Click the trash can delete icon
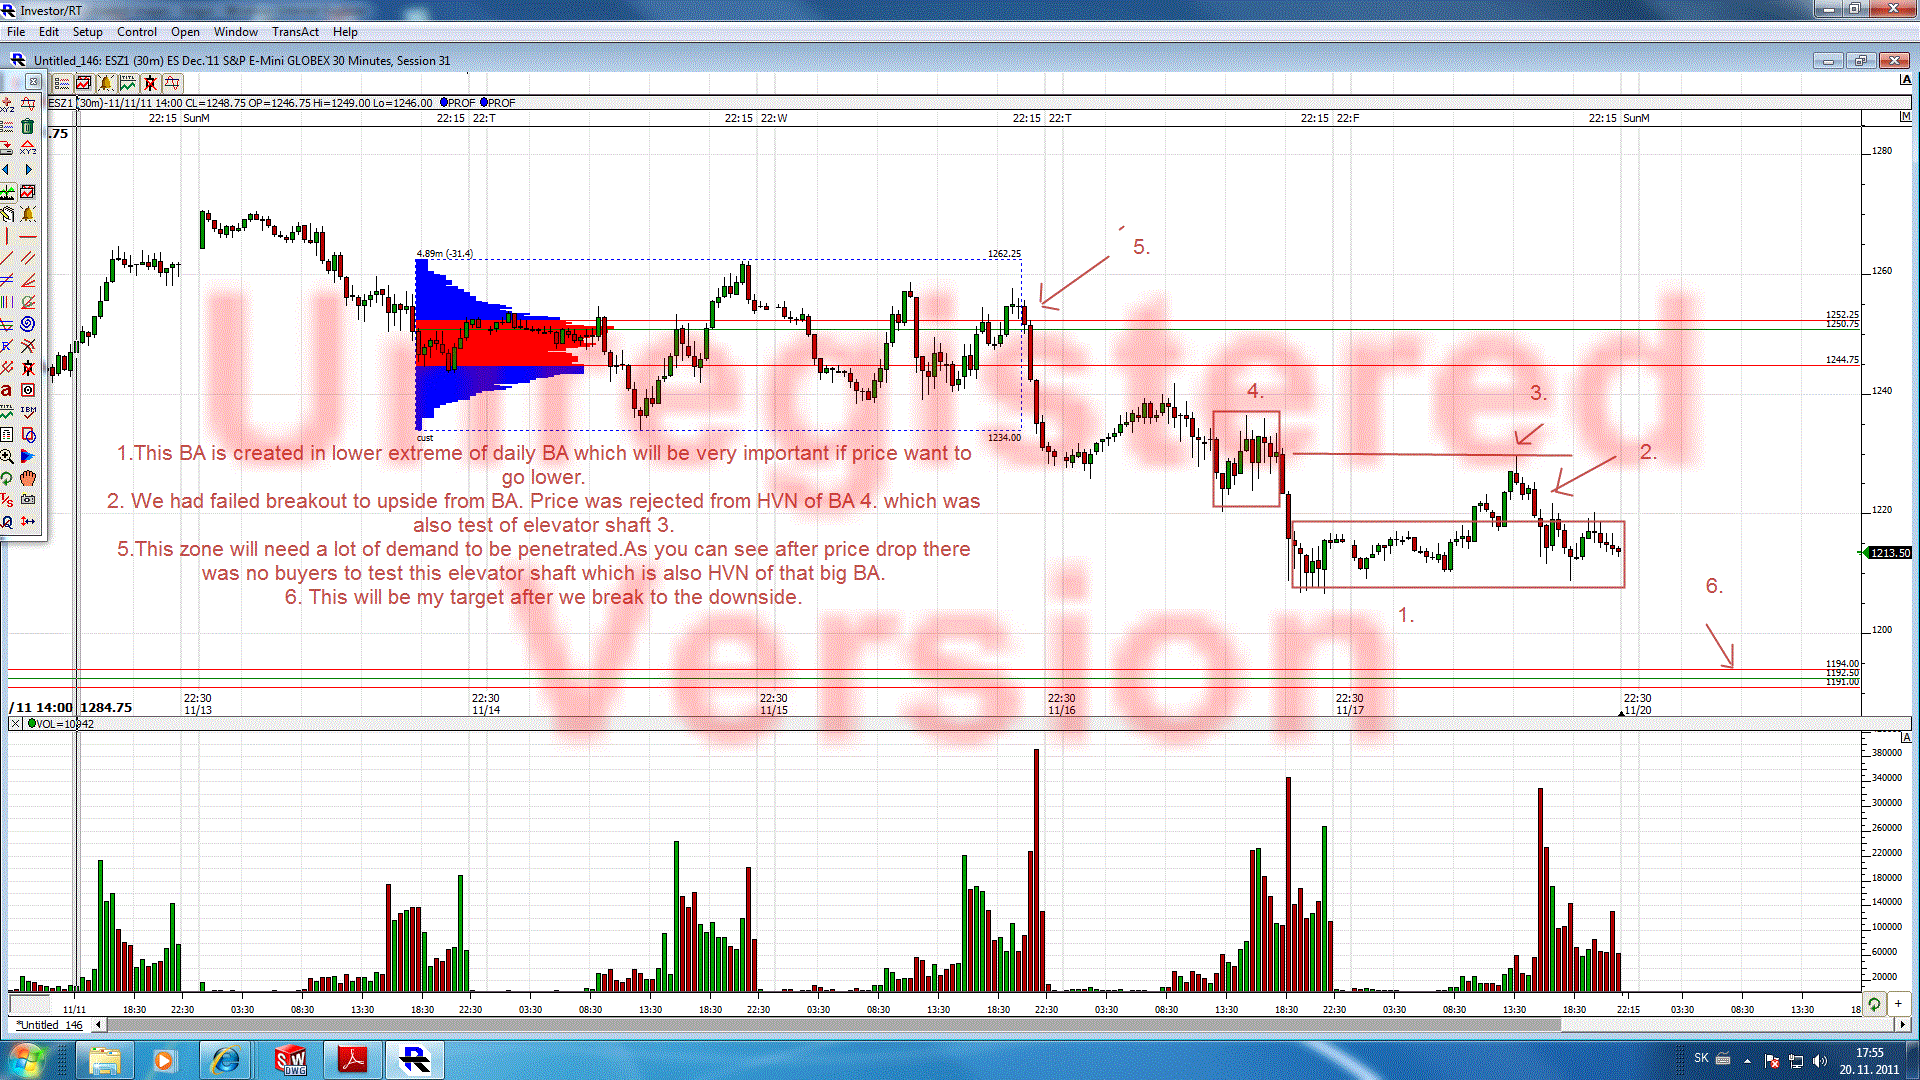 tap(28, 126)
